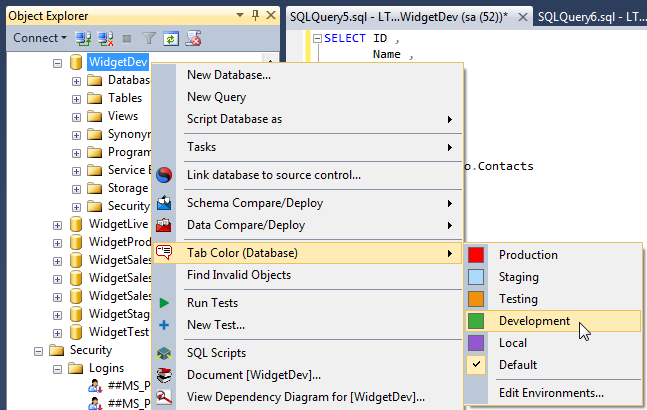Refresh the Object Explorer tree

171,38
